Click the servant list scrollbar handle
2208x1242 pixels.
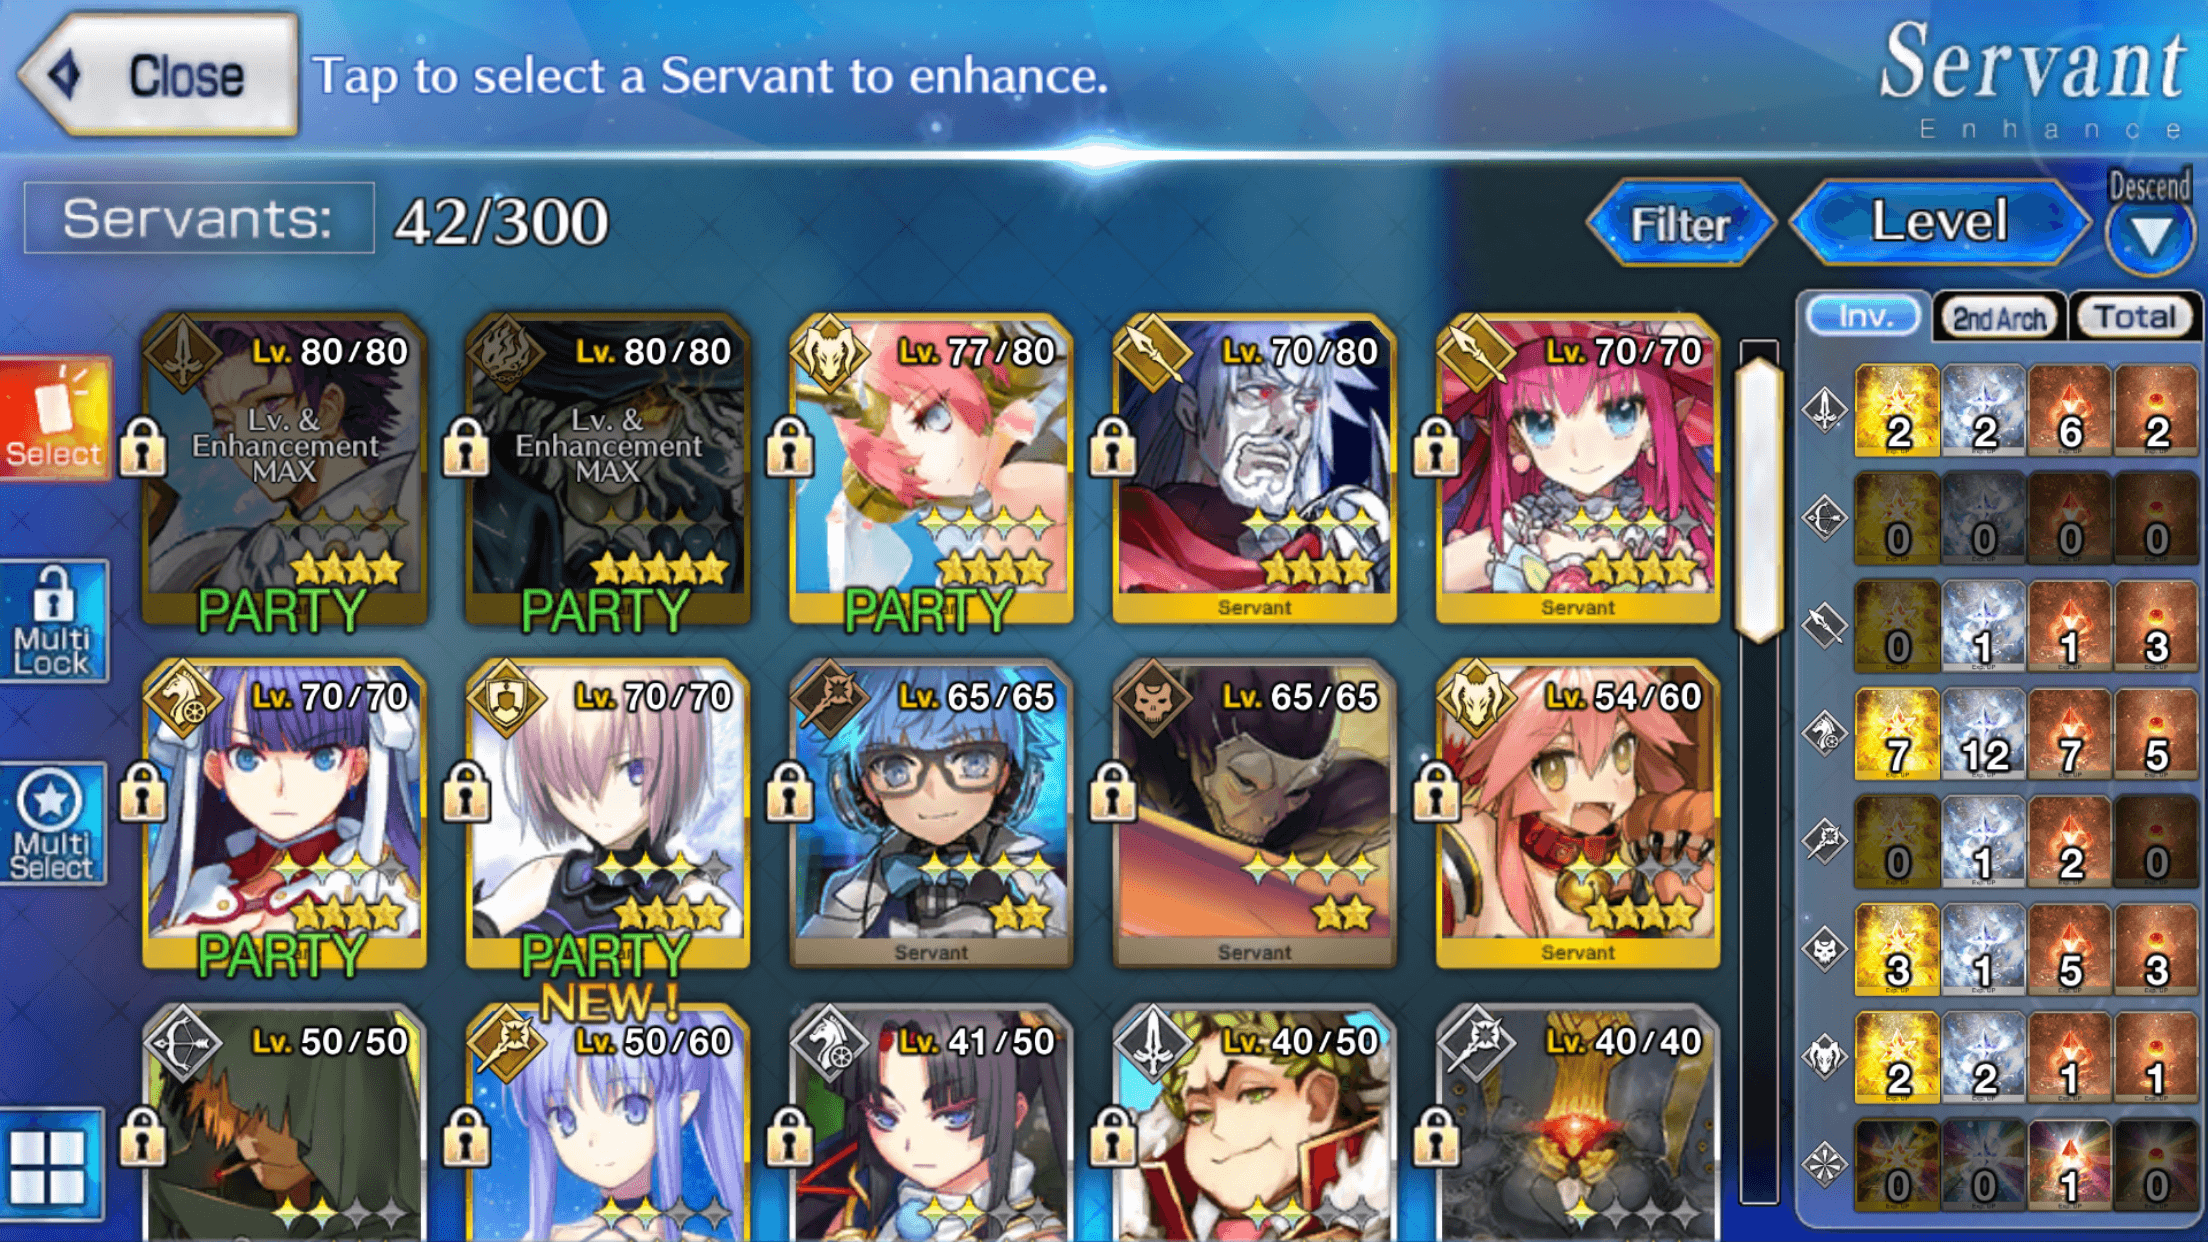[1759, 500]
